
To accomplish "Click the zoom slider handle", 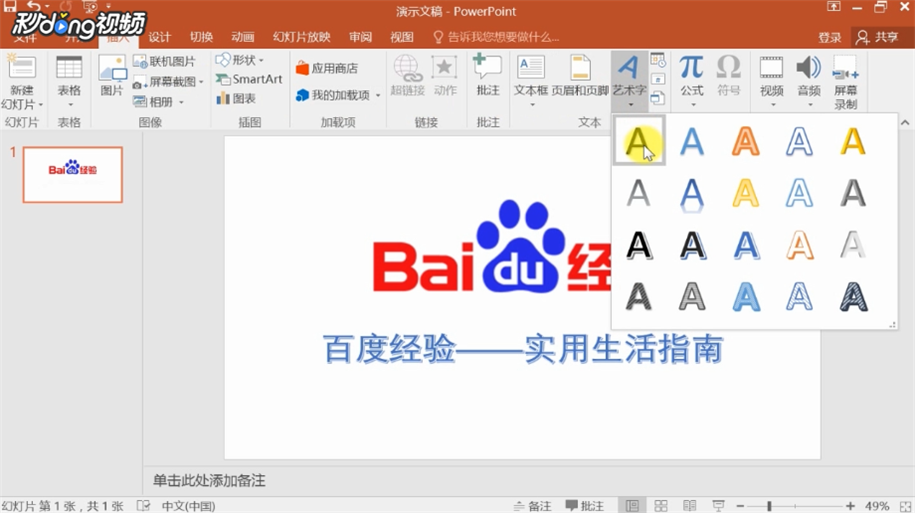I will [769, 506].
